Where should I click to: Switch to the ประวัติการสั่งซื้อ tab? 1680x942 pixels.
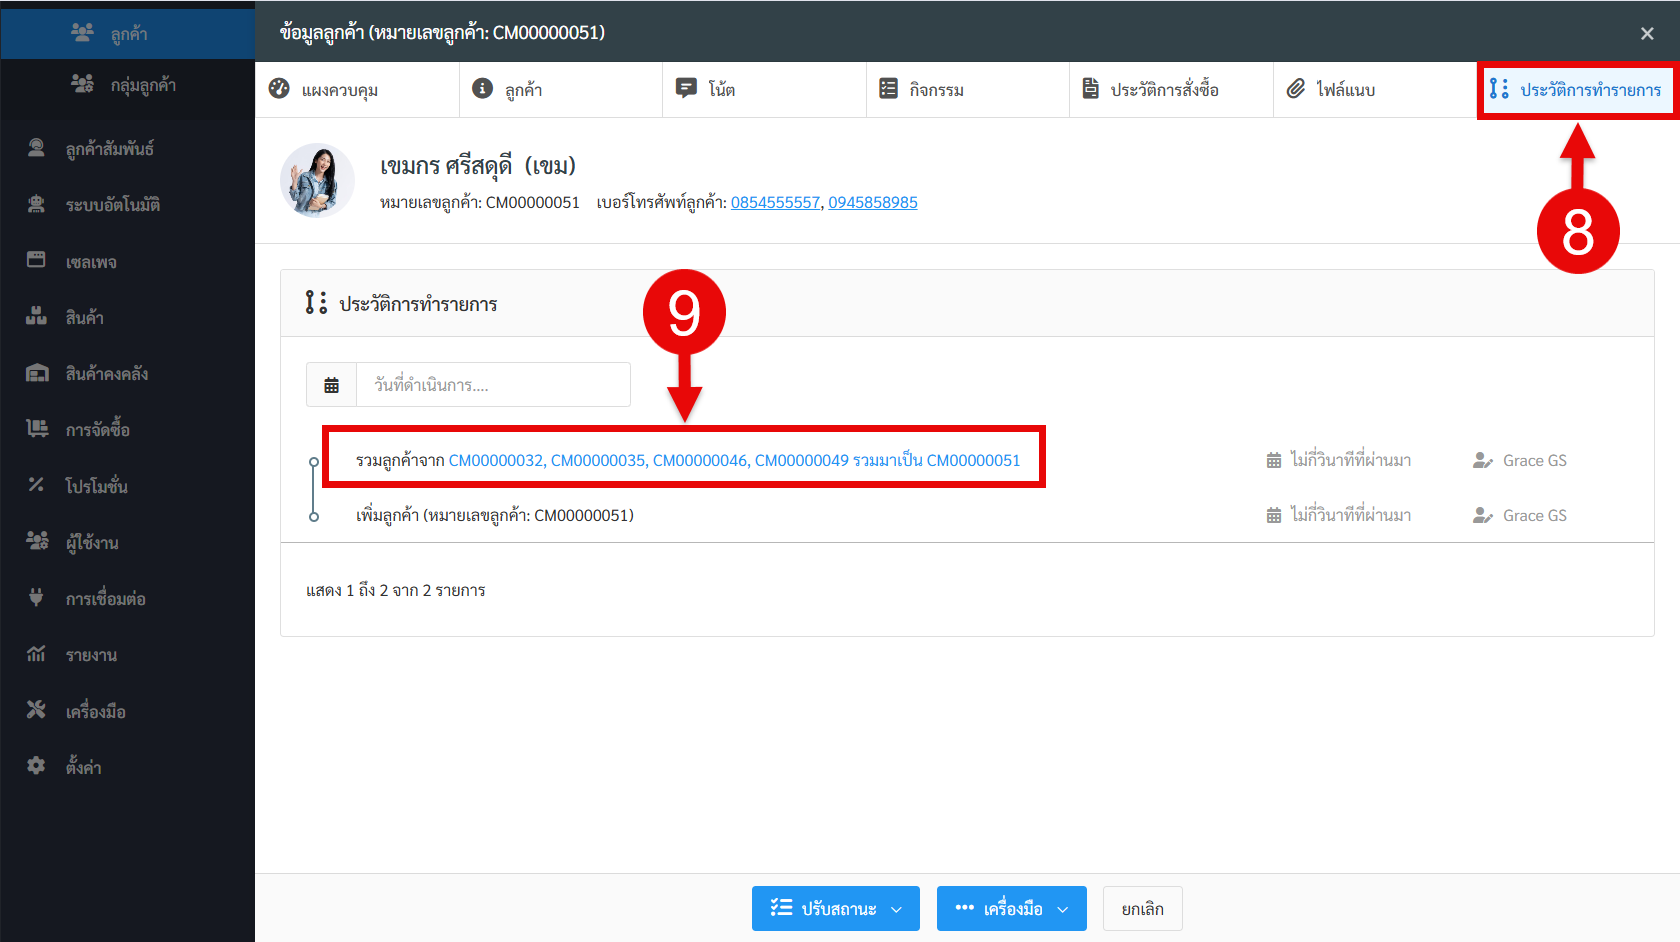[1164, 90]
